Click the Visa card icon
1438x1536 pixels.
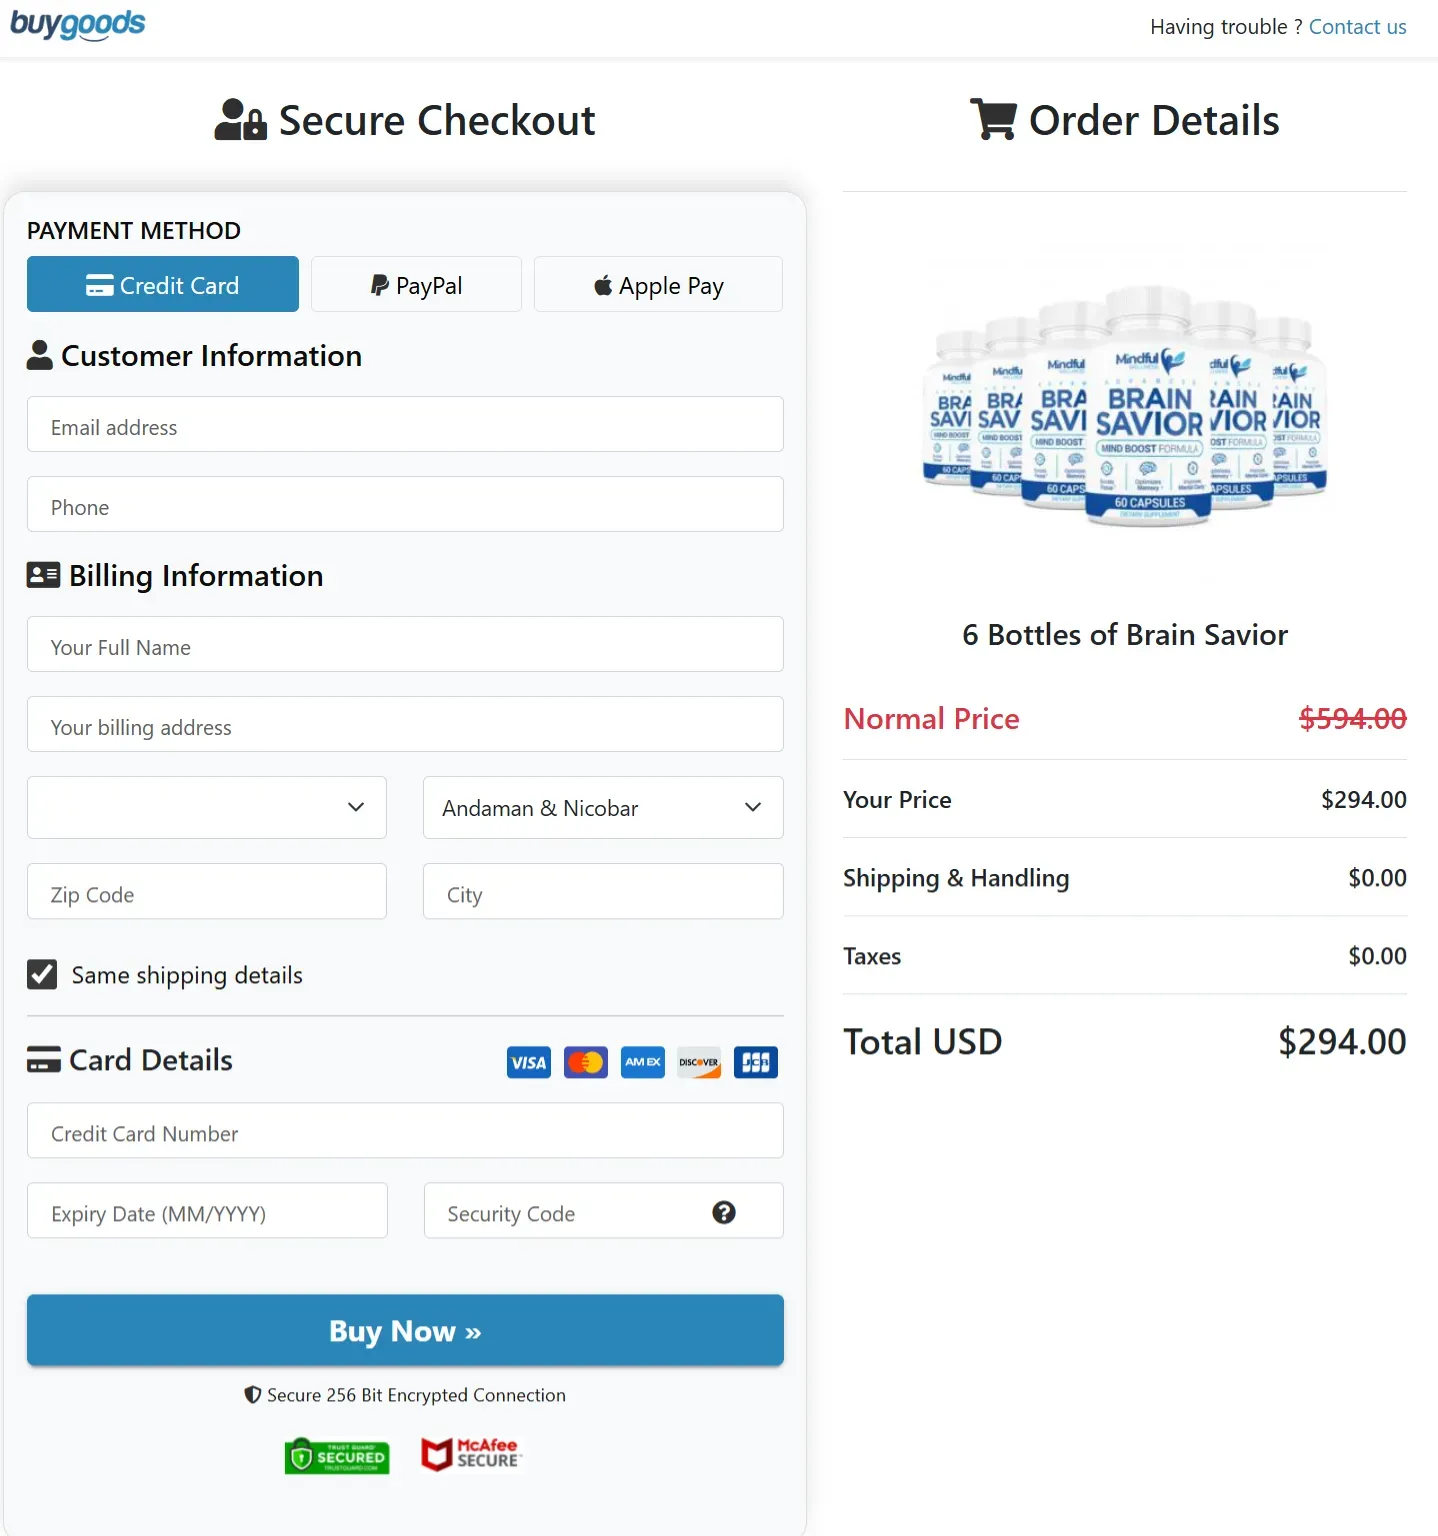coord(528,1062)
